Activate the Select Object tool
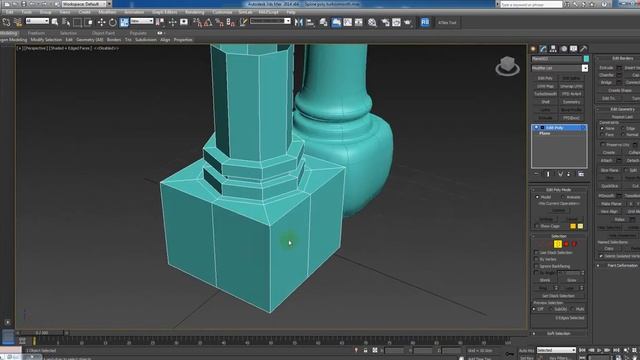Screen dimensions: 640x360 pos(55,22)
